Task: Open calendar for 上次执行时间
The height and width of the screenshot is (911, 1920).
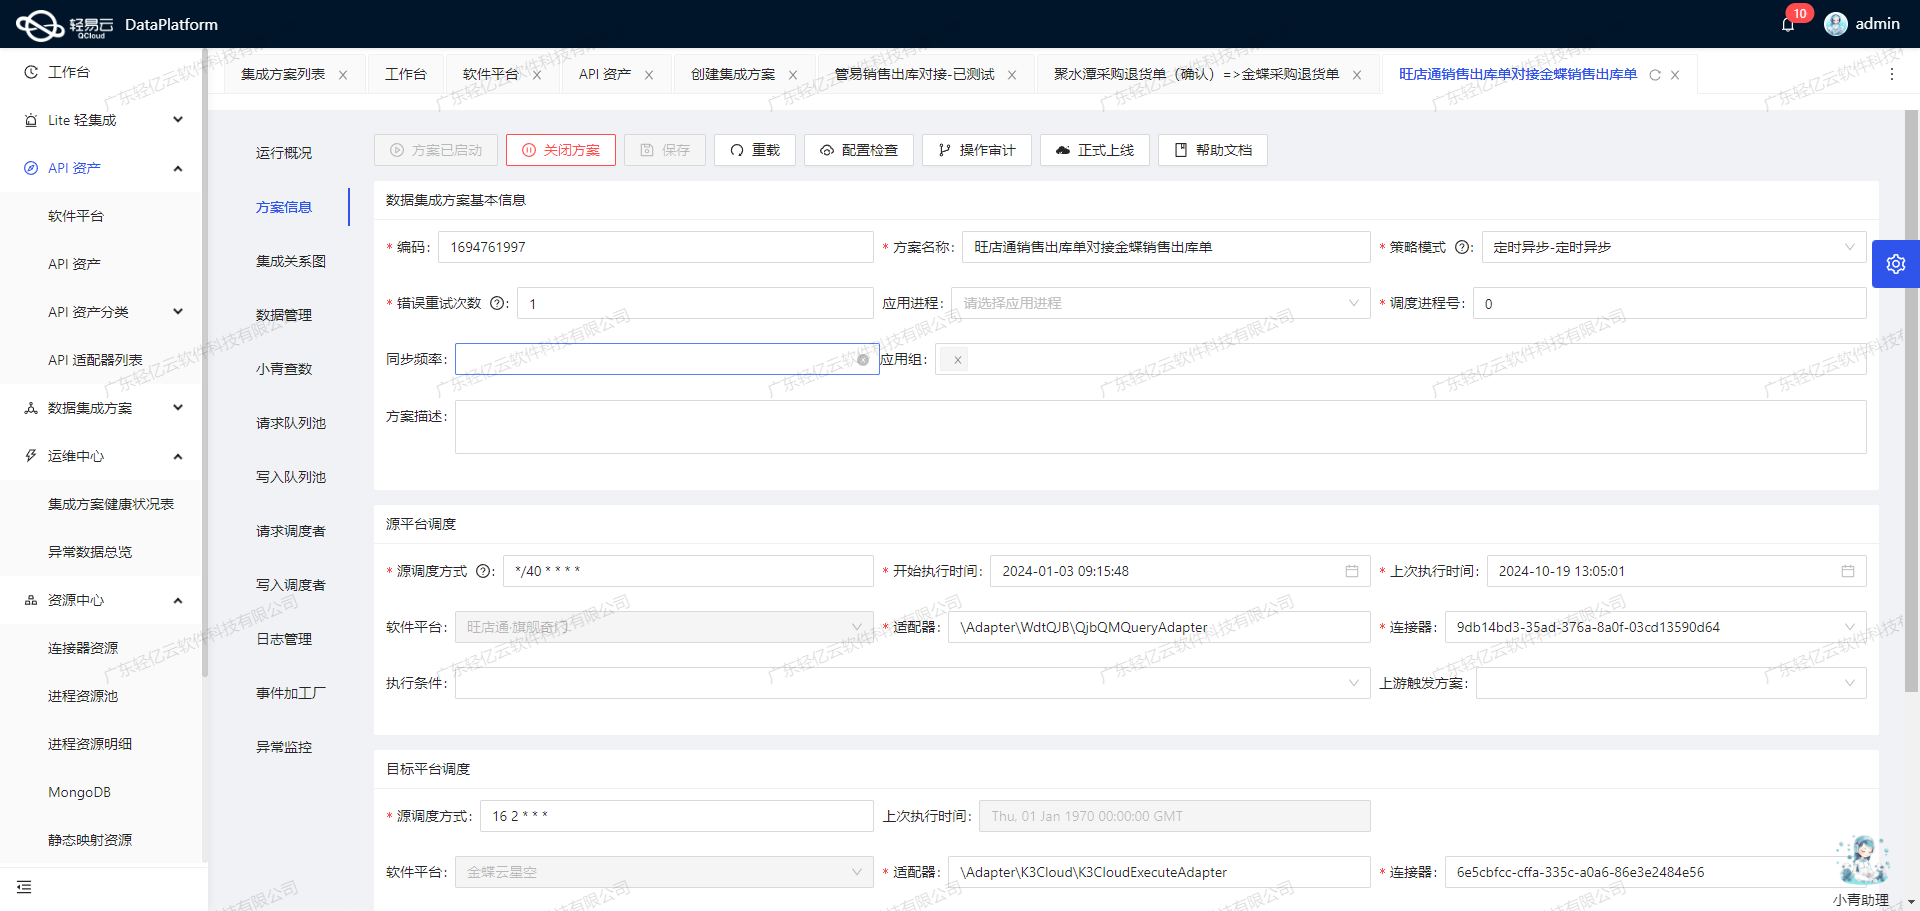Action: click(1848, 571)
